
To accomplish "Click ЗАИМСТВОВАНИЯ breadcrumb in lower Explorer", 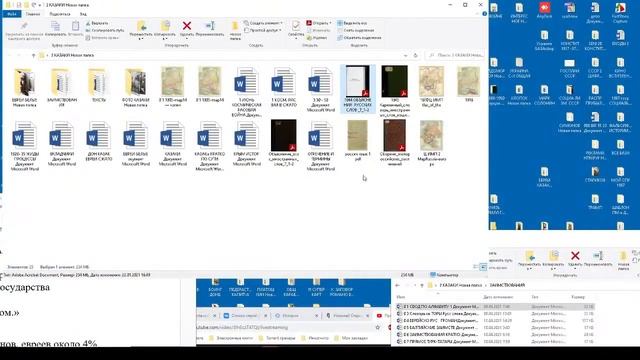I will click(507, 285).
